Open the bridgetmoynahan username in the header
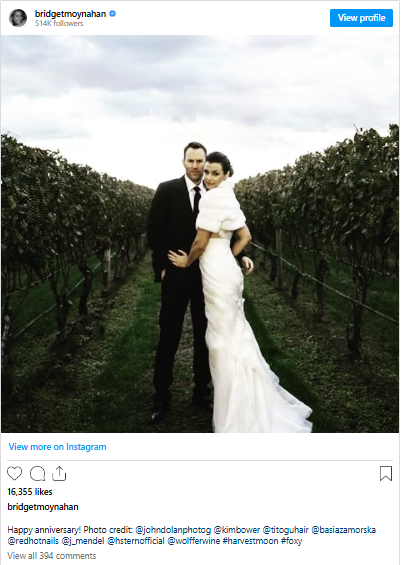The height and width of the screenshot is (565, 401). [x=70, y=14]
